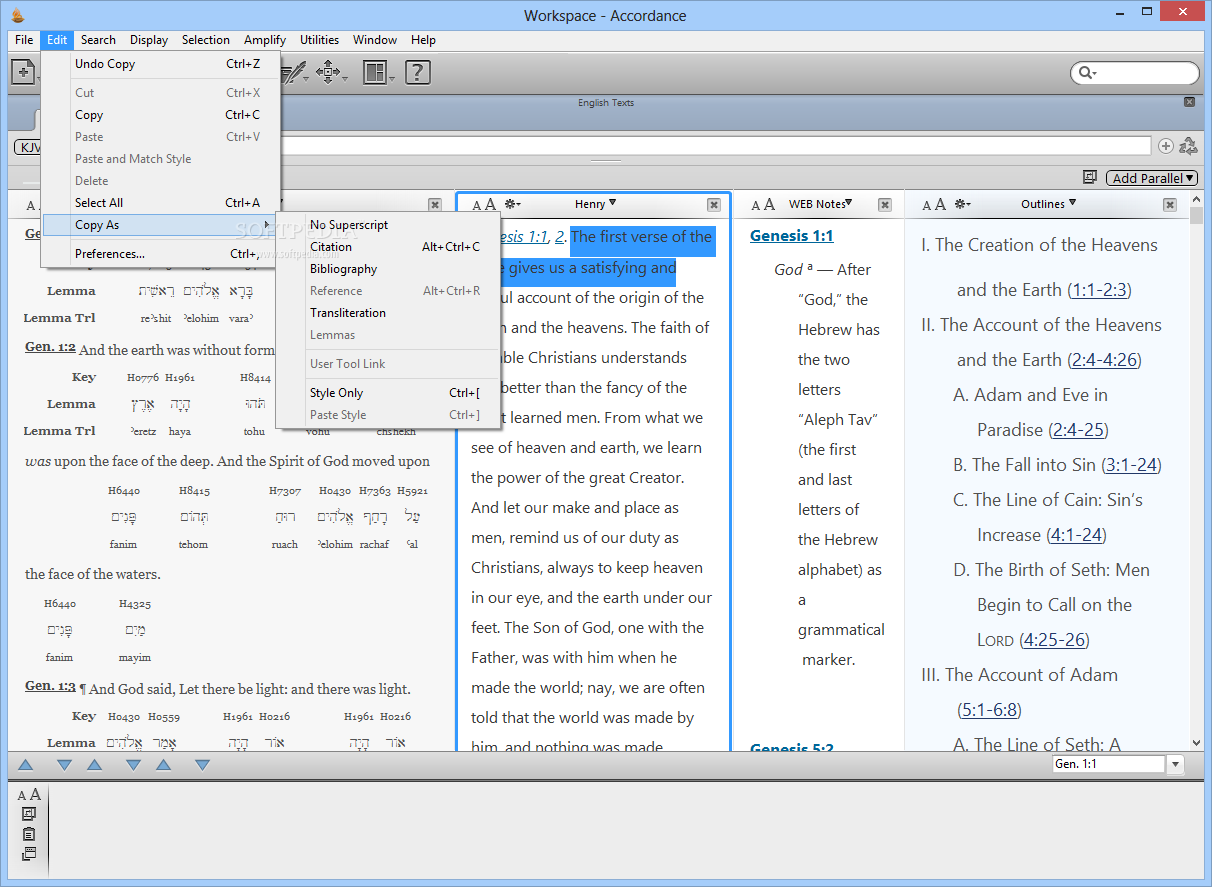
Task: Increase text size in WEB Notes pane
Action: coord(769,204)
